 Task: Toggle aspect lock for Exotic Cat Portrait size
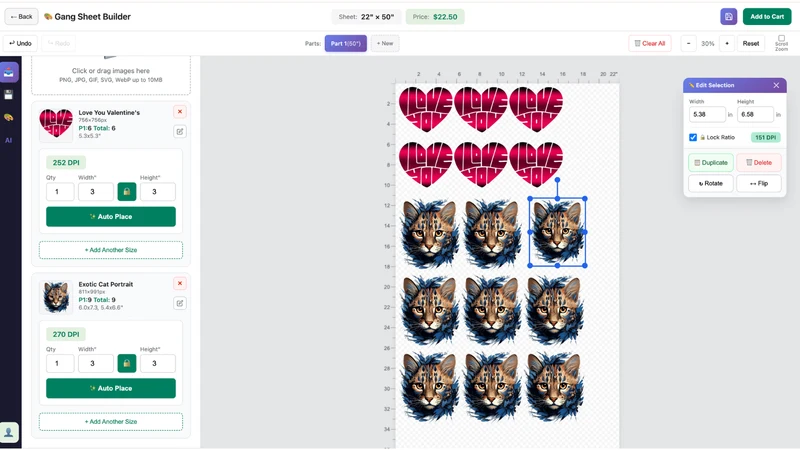(127, 363)
